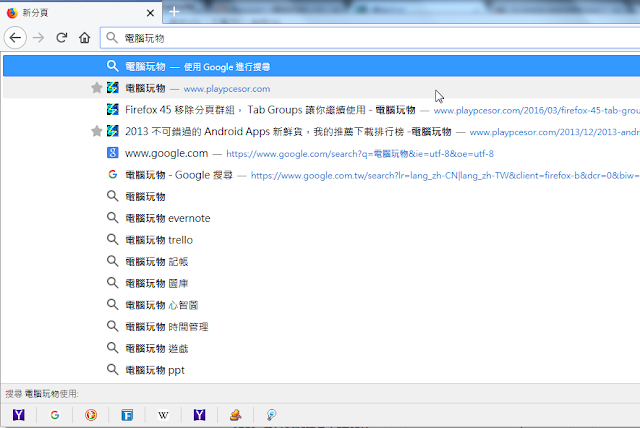This screenshot has height=428, width=640.
Task: Close the 新分頁 tab
Action: [x=150, y=13]
